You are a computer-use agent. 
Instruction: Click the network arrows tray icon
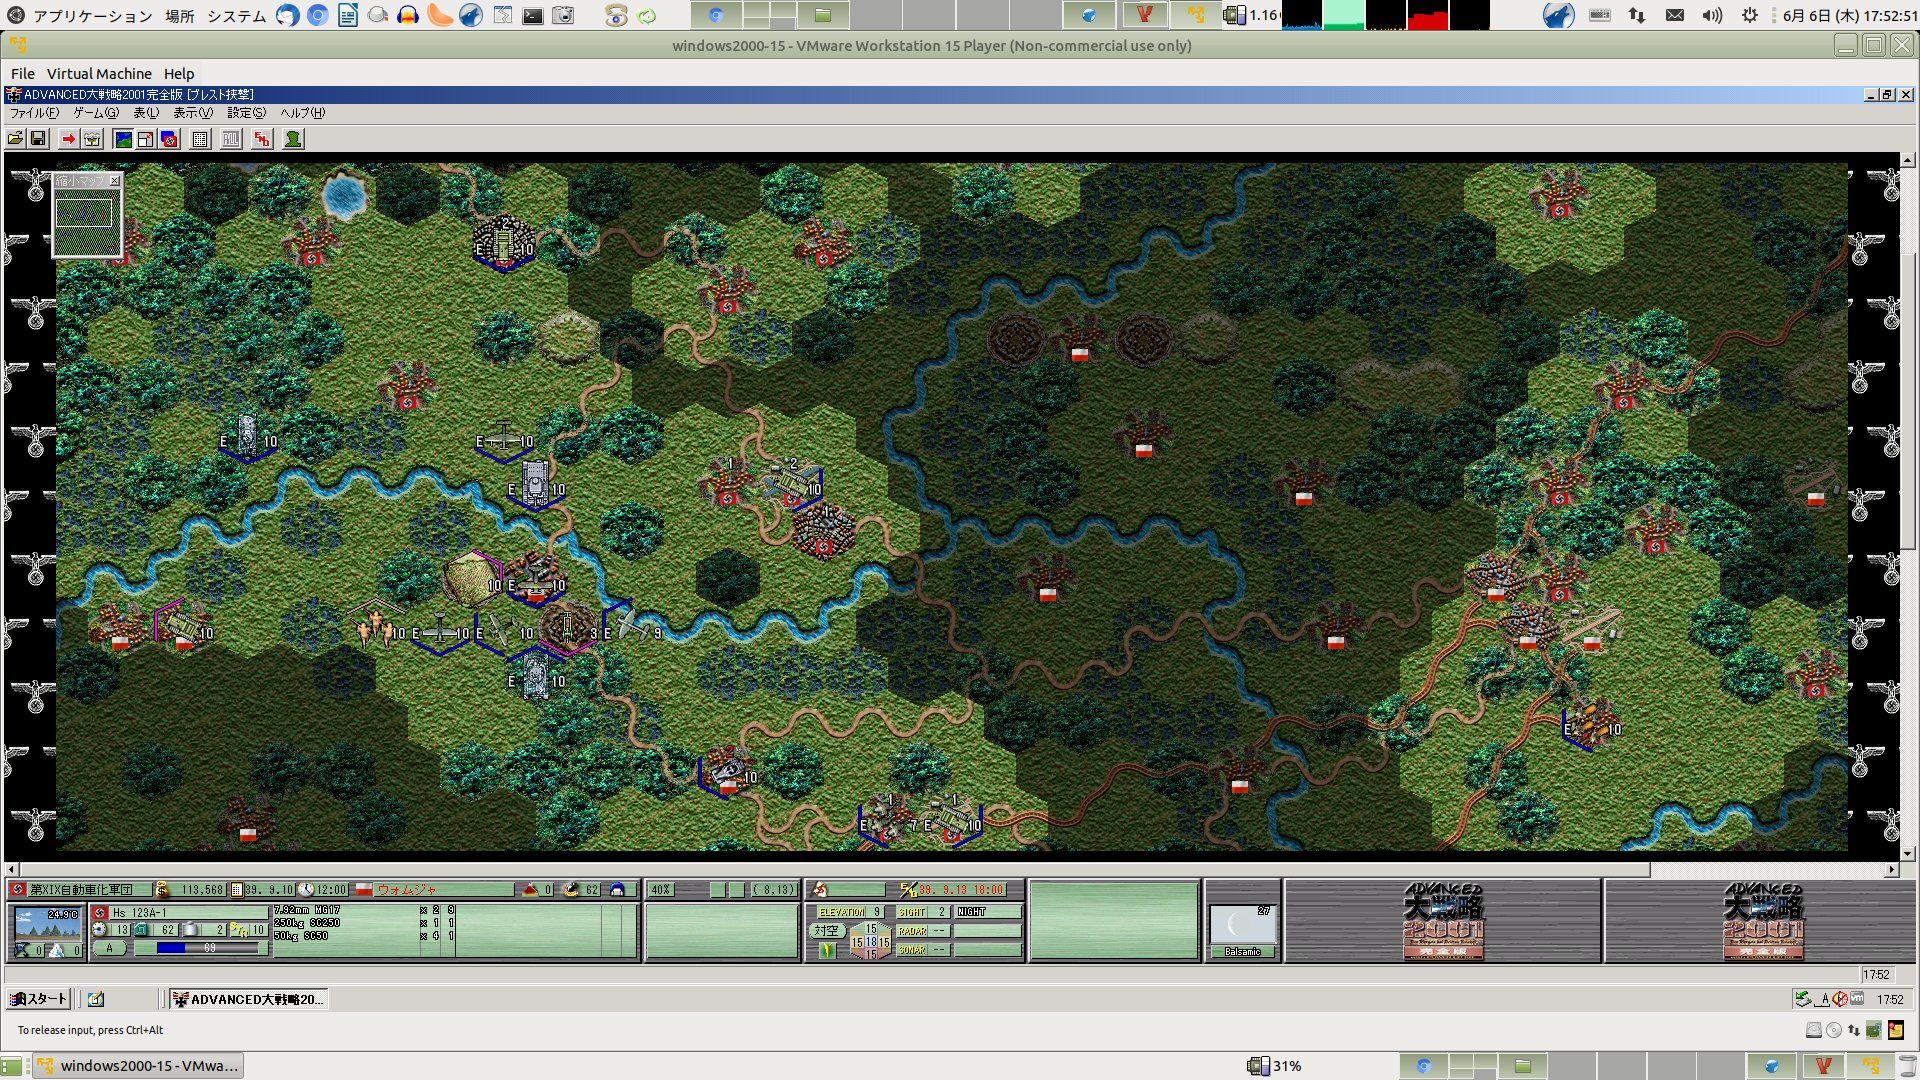pyautogui.click(x=1637, y=15)
